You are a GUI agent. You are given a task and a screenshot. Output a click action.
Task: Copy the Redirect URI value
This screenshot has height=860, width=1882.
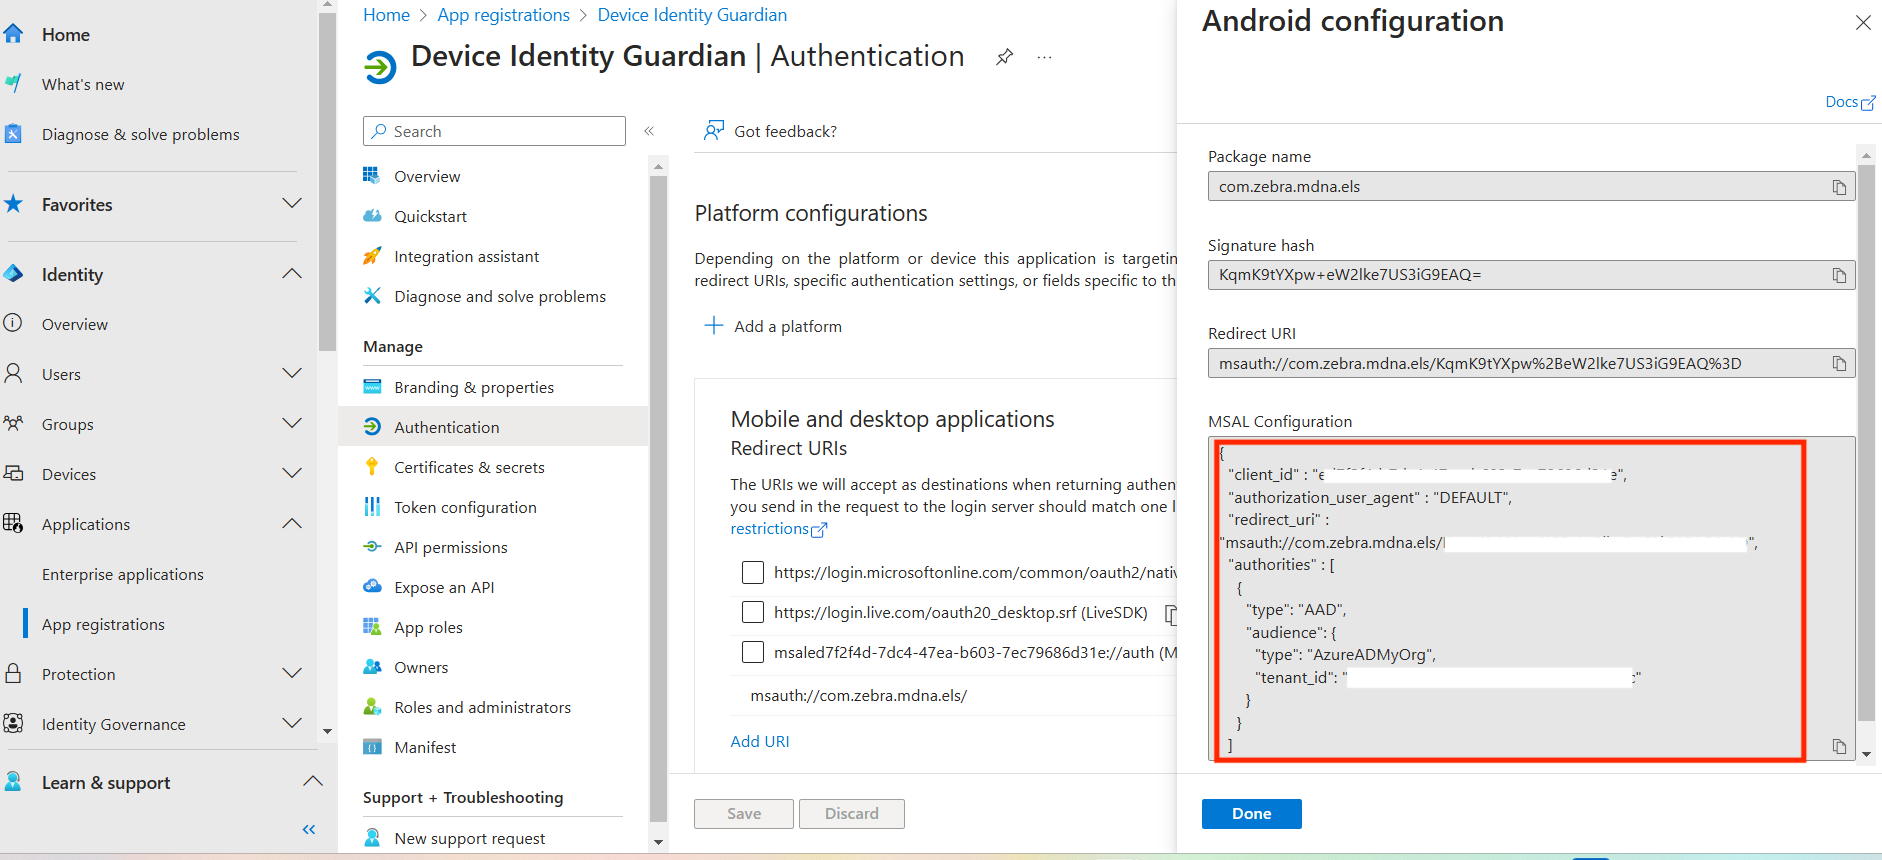(x=1838, y=364)
